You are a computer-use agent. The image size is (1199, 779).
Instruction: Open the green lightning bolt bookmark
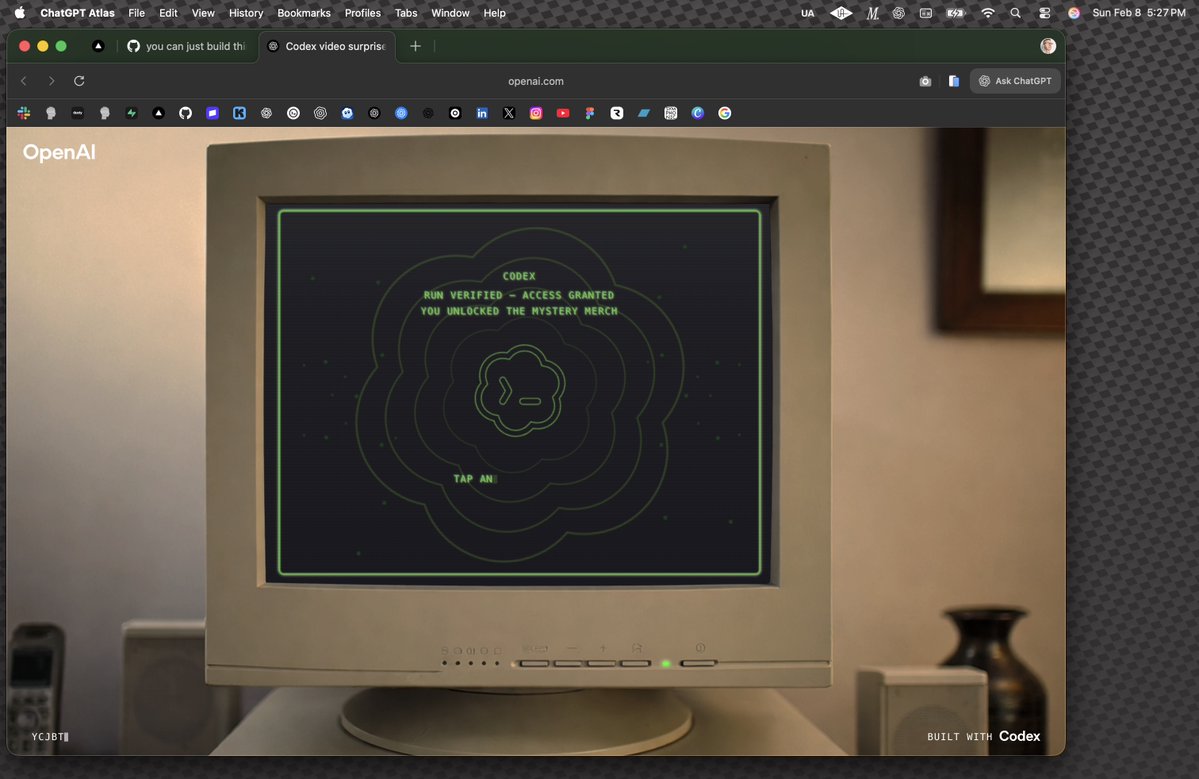(x=132, y=113)
